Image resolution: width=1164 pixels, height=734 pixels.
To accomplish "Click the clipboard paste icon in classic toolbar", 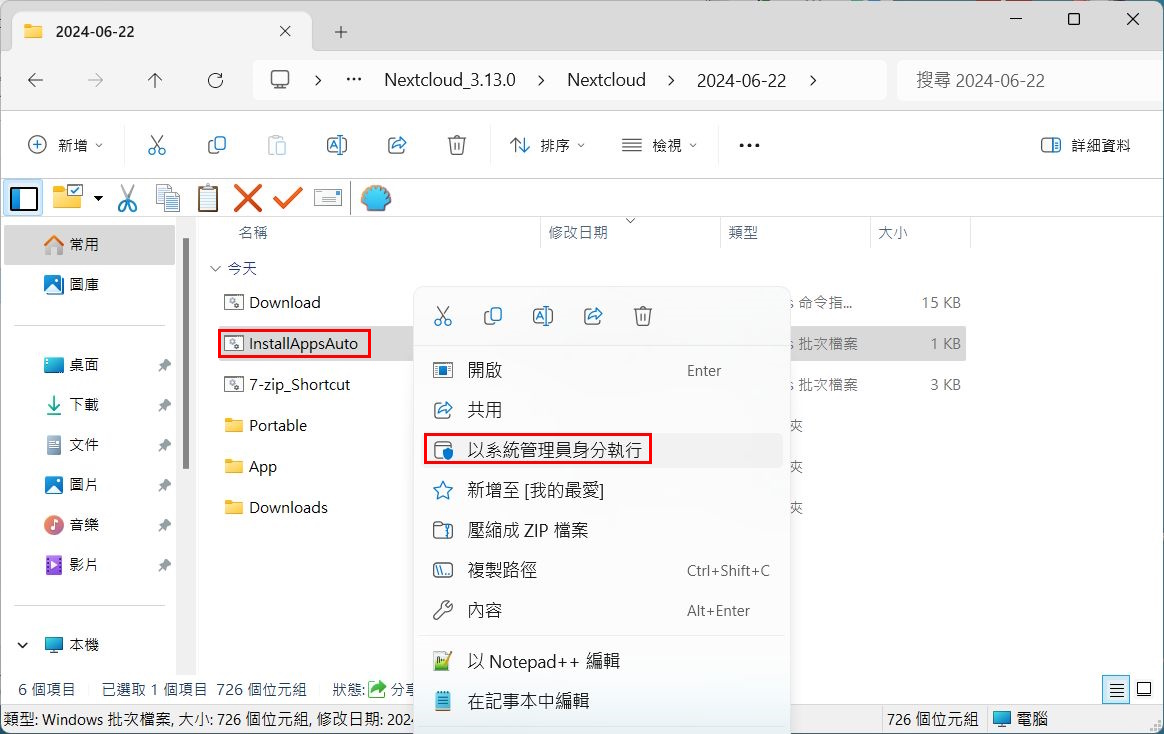I will [207, 198].
